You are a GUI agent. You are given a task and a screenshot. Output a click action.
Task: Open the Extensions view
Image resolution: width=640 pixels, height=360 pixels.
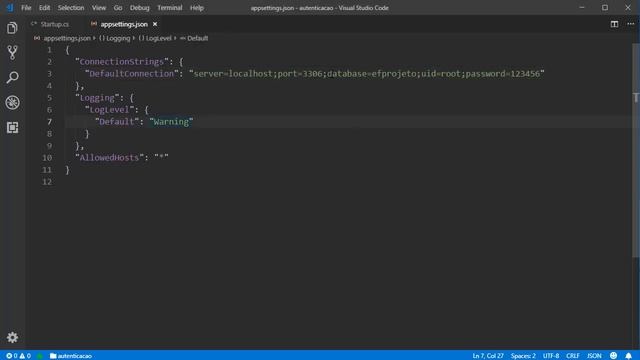click(12, 127)
